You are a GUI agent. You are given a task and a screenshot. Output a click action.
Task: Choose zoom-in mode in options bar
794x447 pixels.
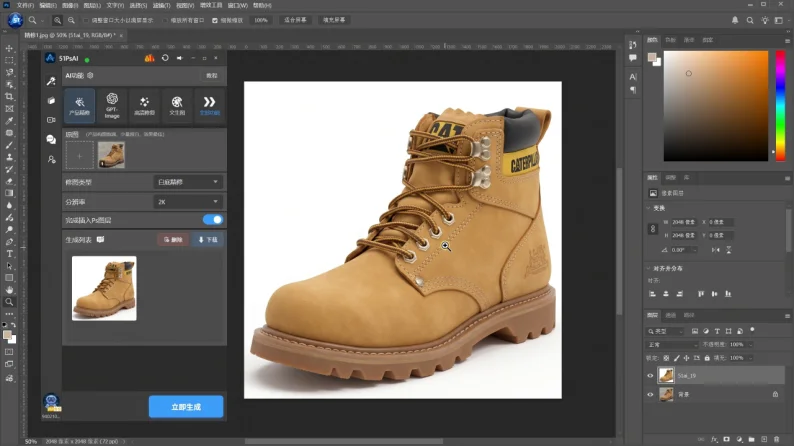pos(57,20)
